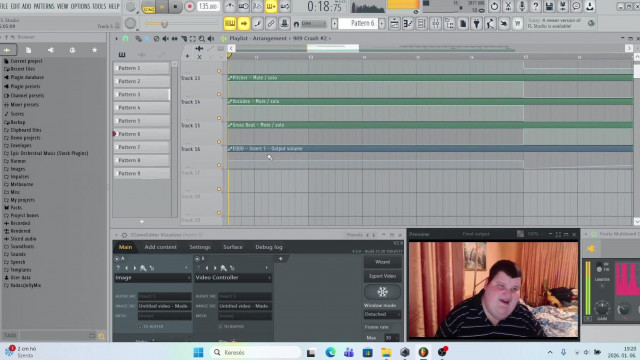Toggle the metronome icon
The width and height of the screenshot is (640, 360).
pos(230,7)
